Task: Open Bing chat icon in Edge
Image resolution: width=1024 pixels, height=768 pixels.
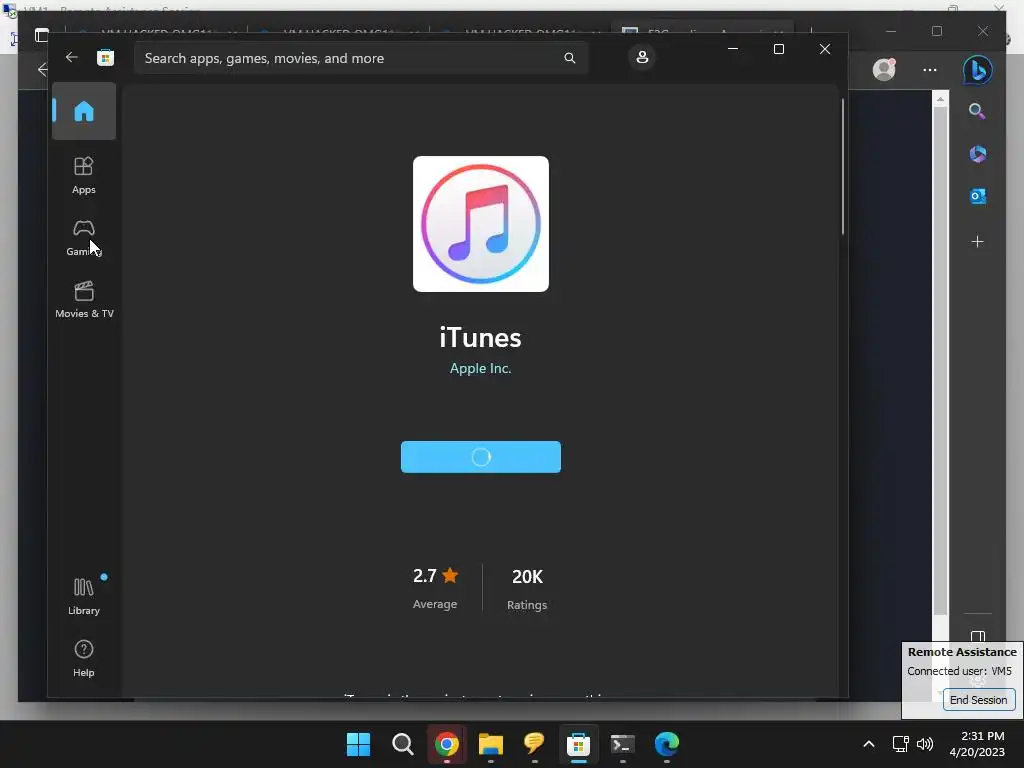Action: click(978, 70)
